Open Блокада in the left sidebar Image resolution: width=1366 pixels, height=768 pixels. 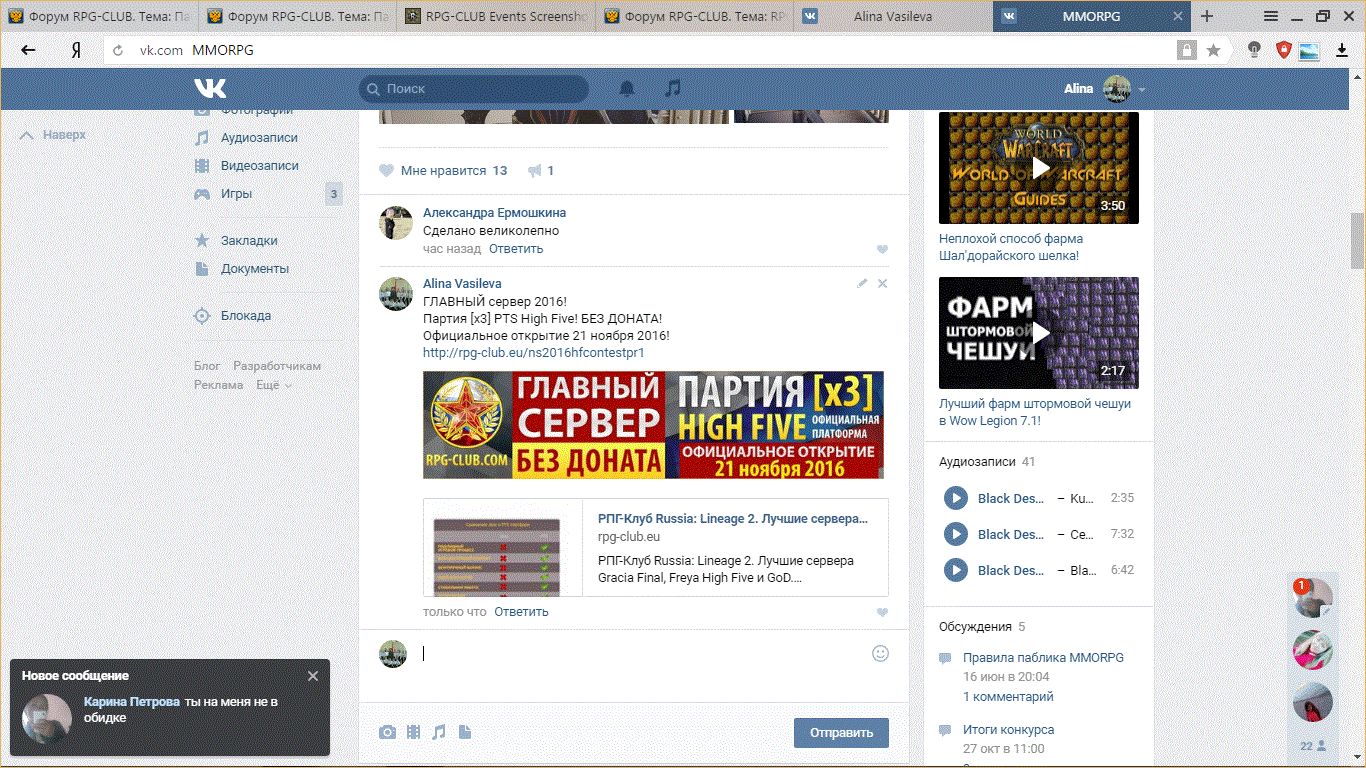(x=246, y=316)
